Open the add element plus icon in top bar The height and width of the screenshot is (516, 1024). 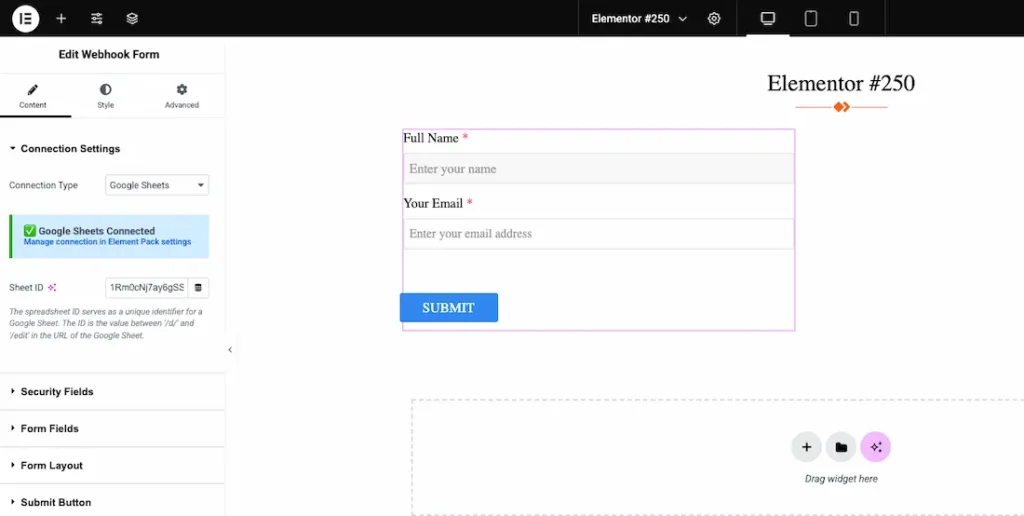coord(61,18)
